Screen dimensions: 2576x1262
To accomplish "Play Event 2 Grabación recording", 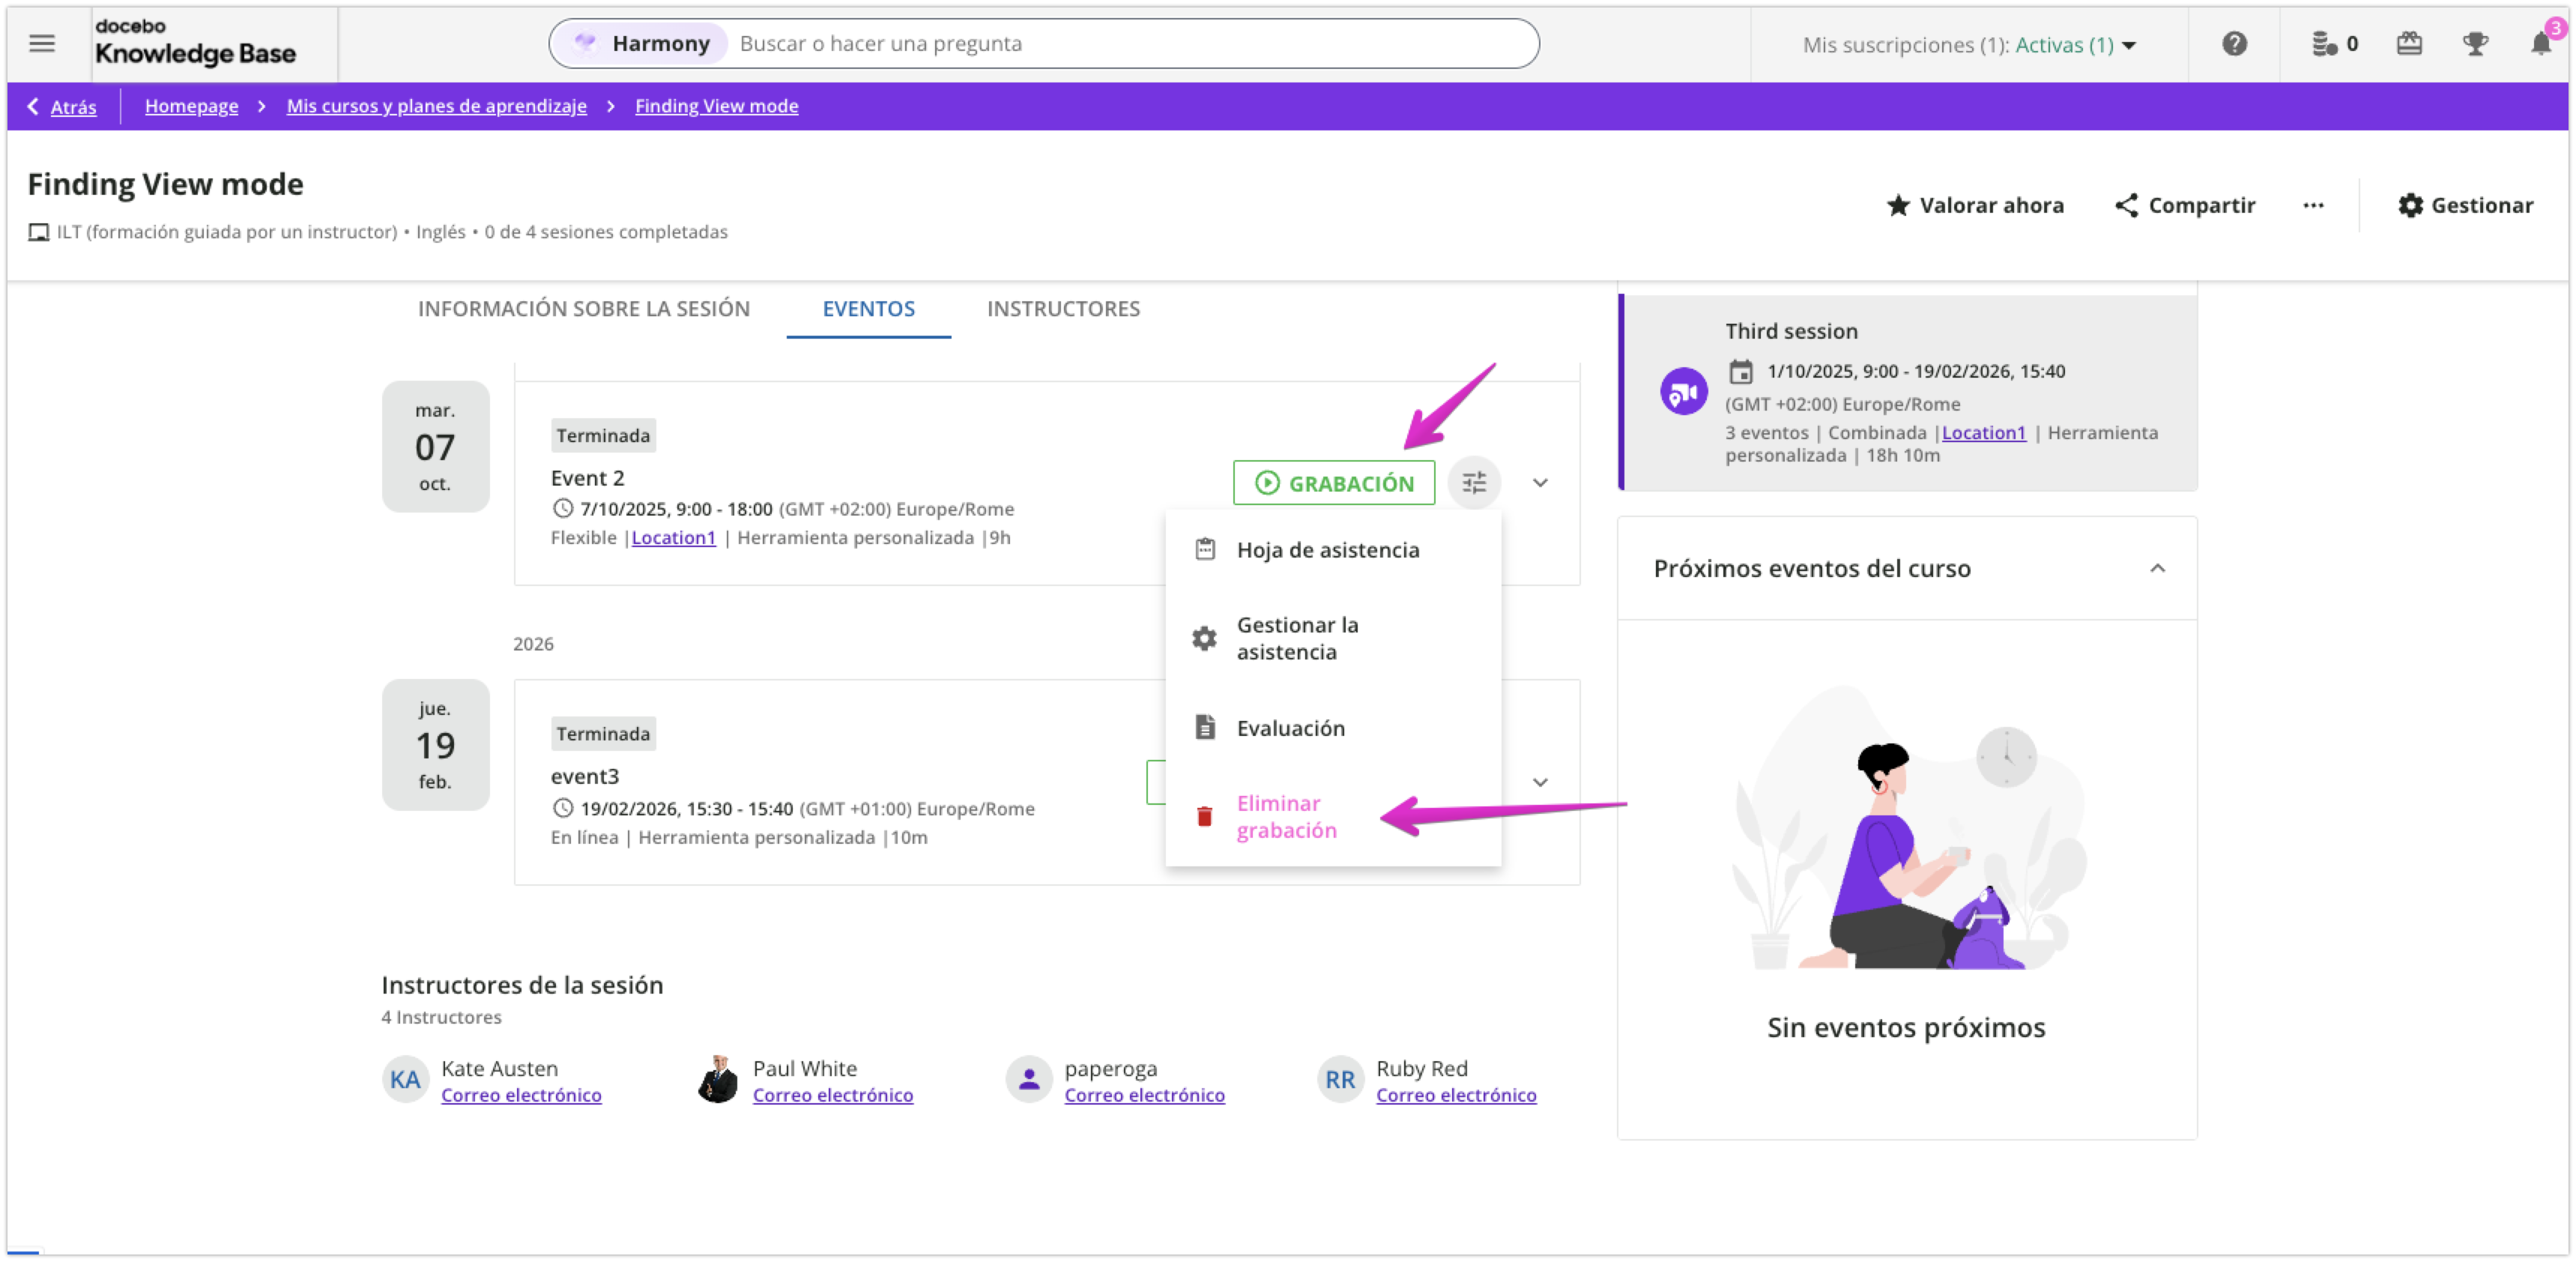I will [x=1333, y=483].
